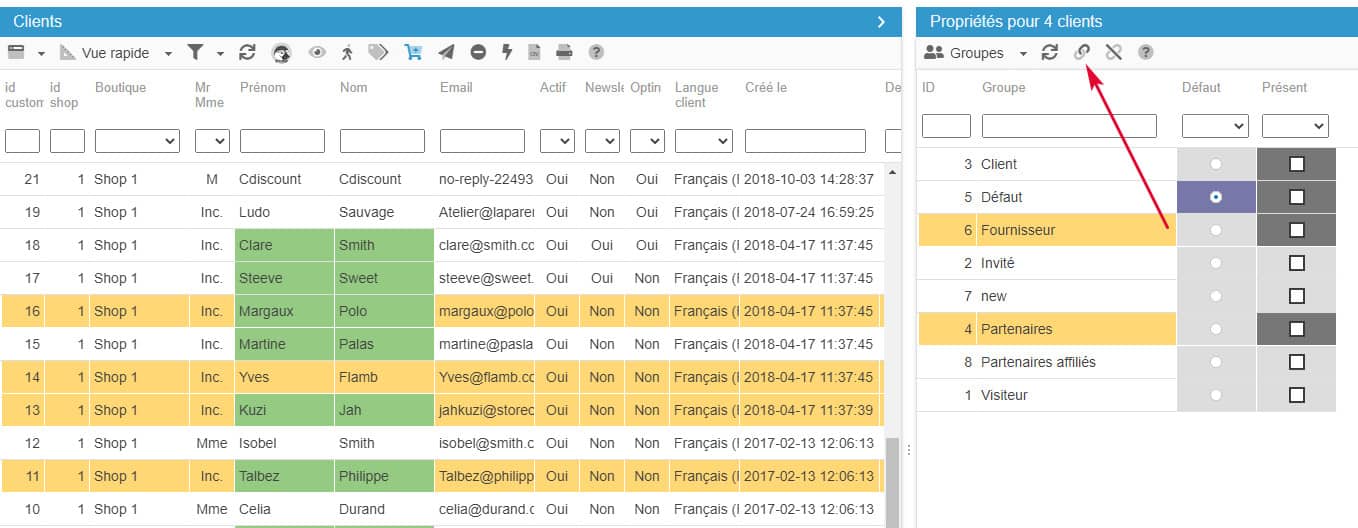This screenshot has height=528, width=1358.
Task: Click the price tag icon
Action: pos(378,53)
